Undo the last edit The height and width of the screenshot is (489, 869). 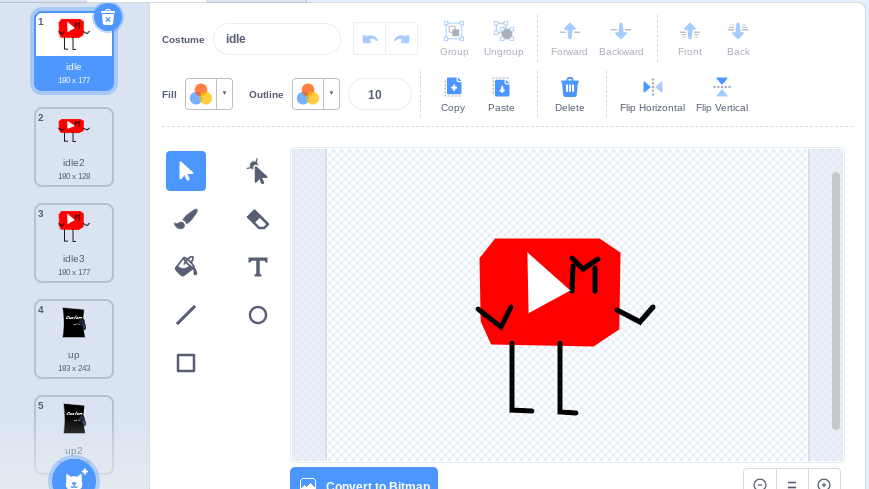tap(370, 39)
